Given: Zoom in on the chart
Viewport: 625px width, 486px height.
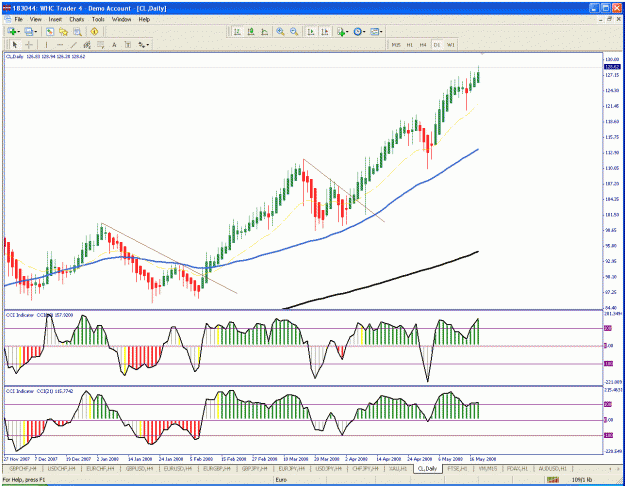Looking at the screenshot, I should pyautogui.click(x=280, y=31).
